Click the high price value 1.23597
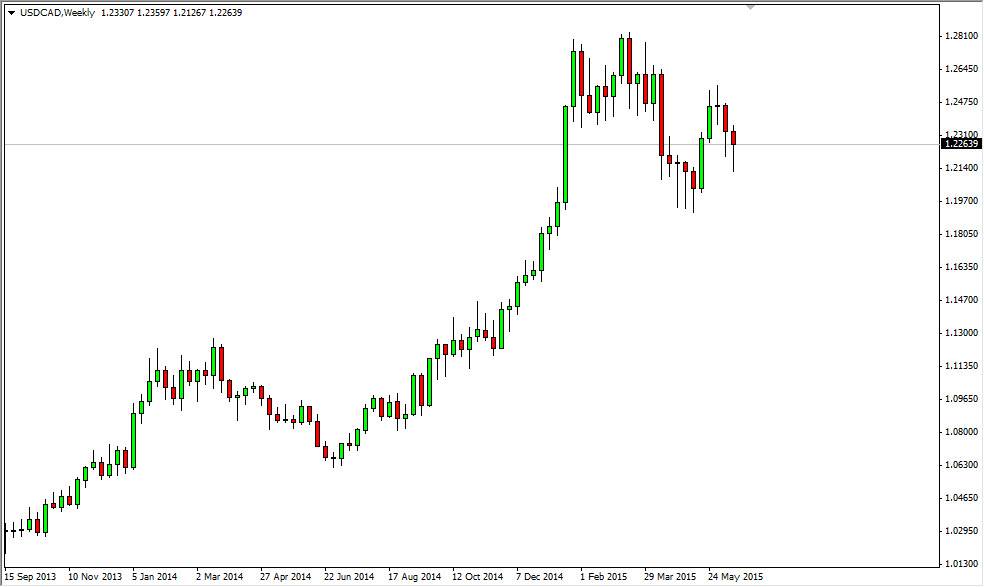 coord(152,13)
